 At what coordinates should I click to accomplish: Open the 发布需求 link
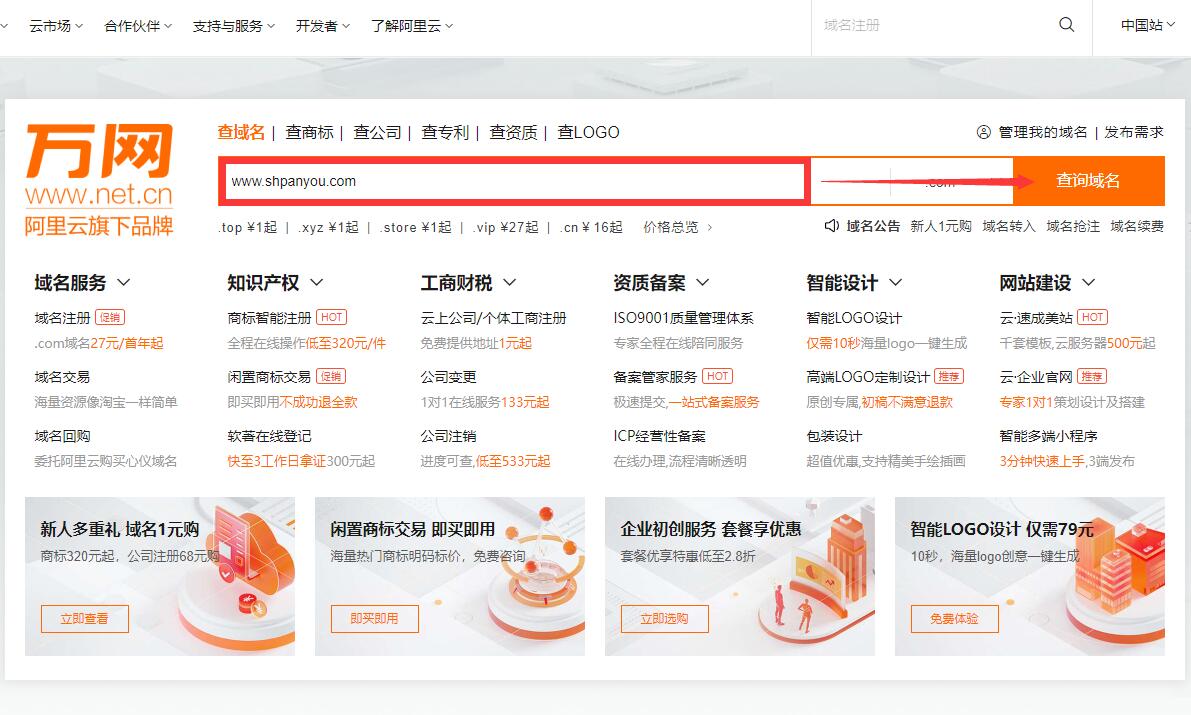(x=1134, y=132)
